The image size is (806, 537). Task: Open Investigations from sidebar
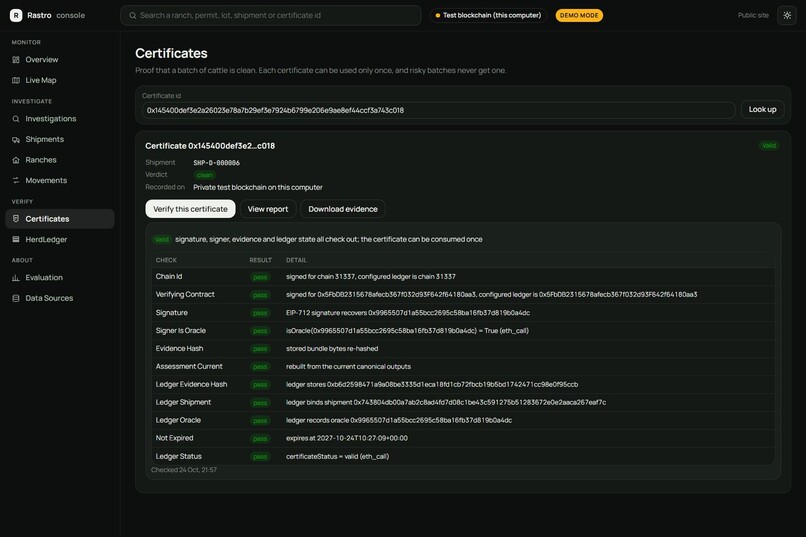(60, 119)
